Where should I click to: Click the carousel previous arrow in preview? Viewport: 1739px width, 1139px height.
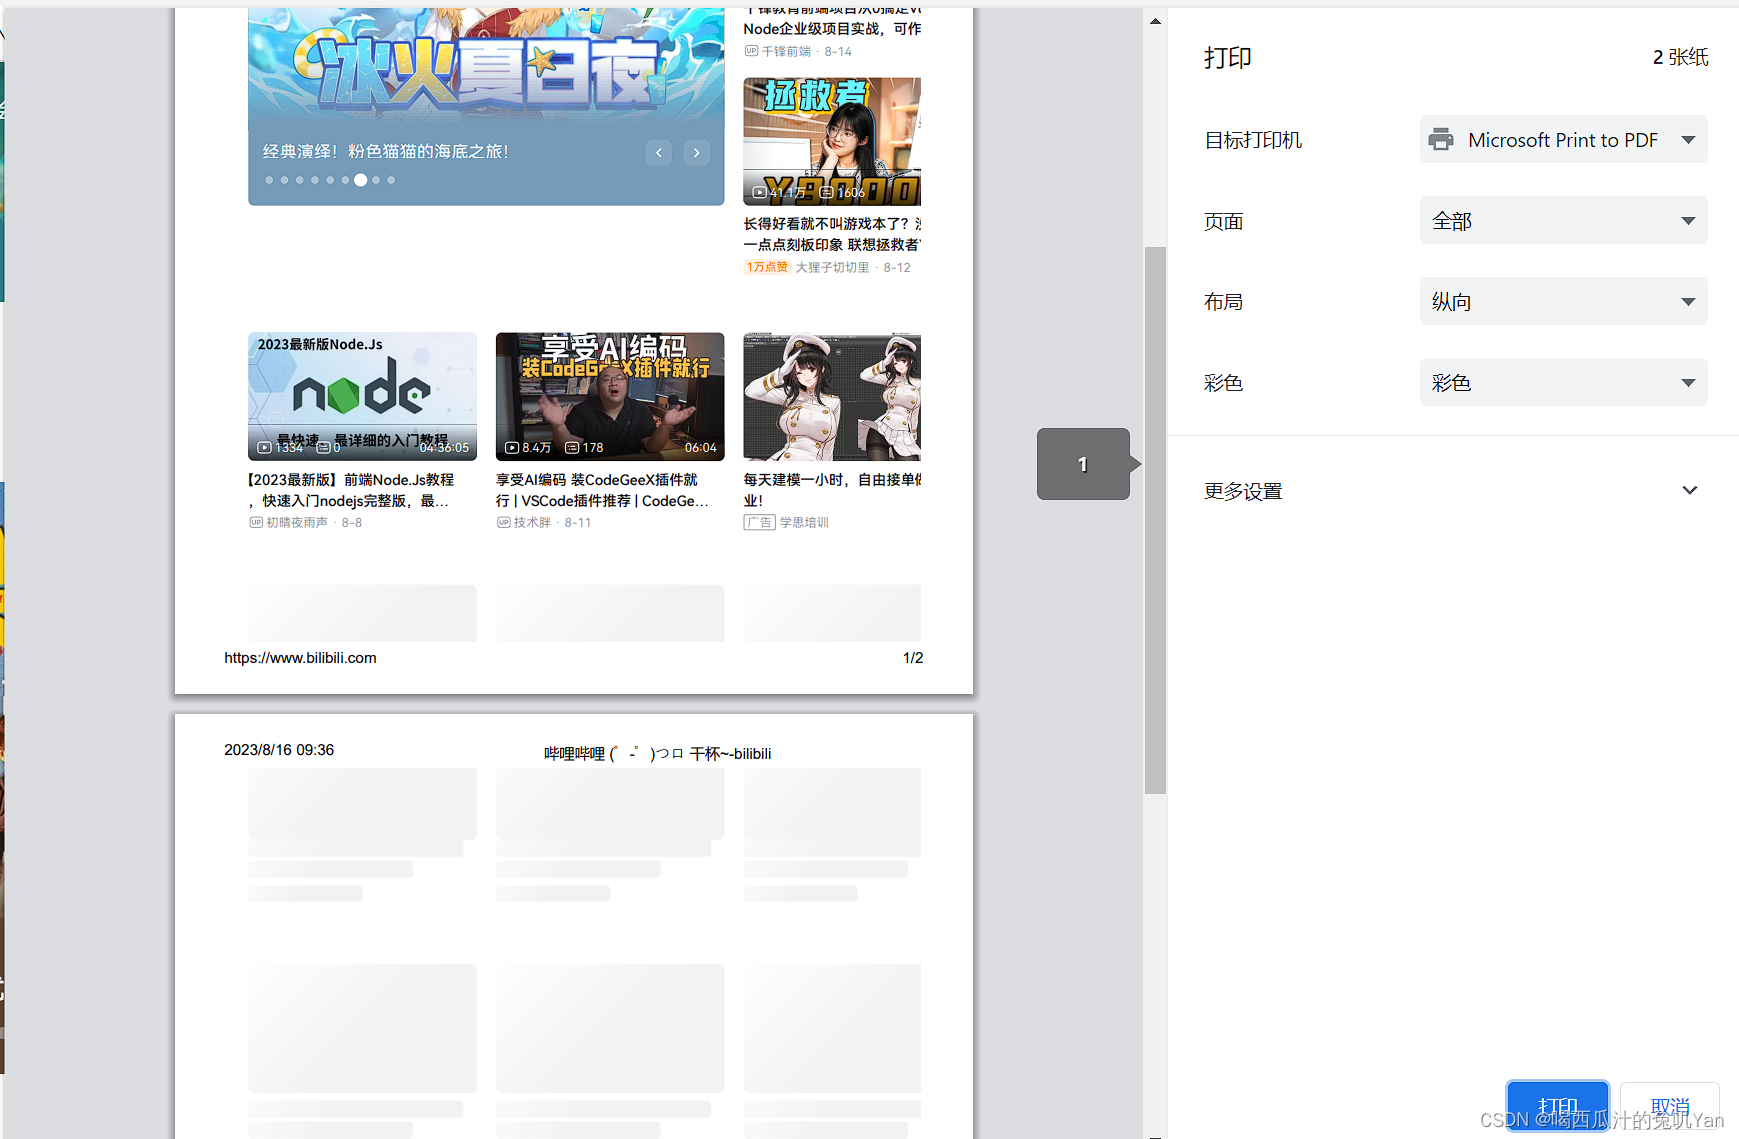659,152
